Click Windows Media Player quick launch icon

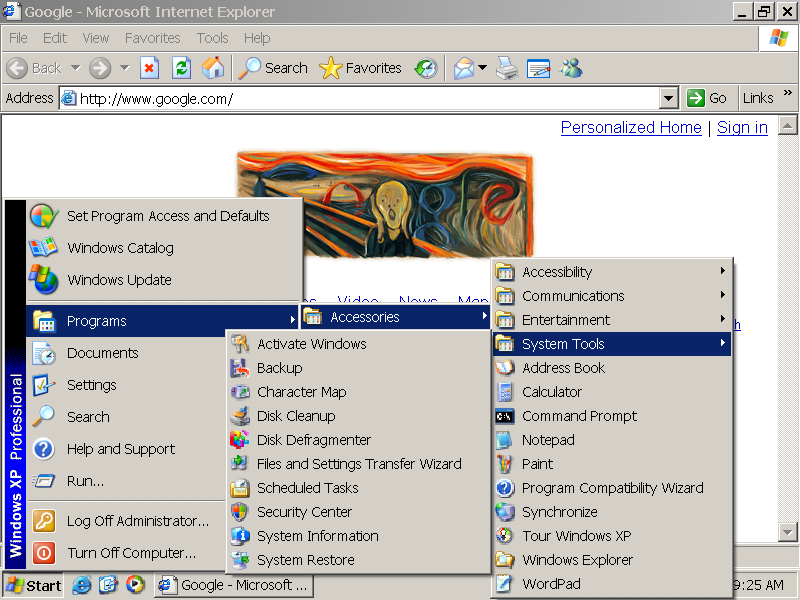tap(135, 585)
